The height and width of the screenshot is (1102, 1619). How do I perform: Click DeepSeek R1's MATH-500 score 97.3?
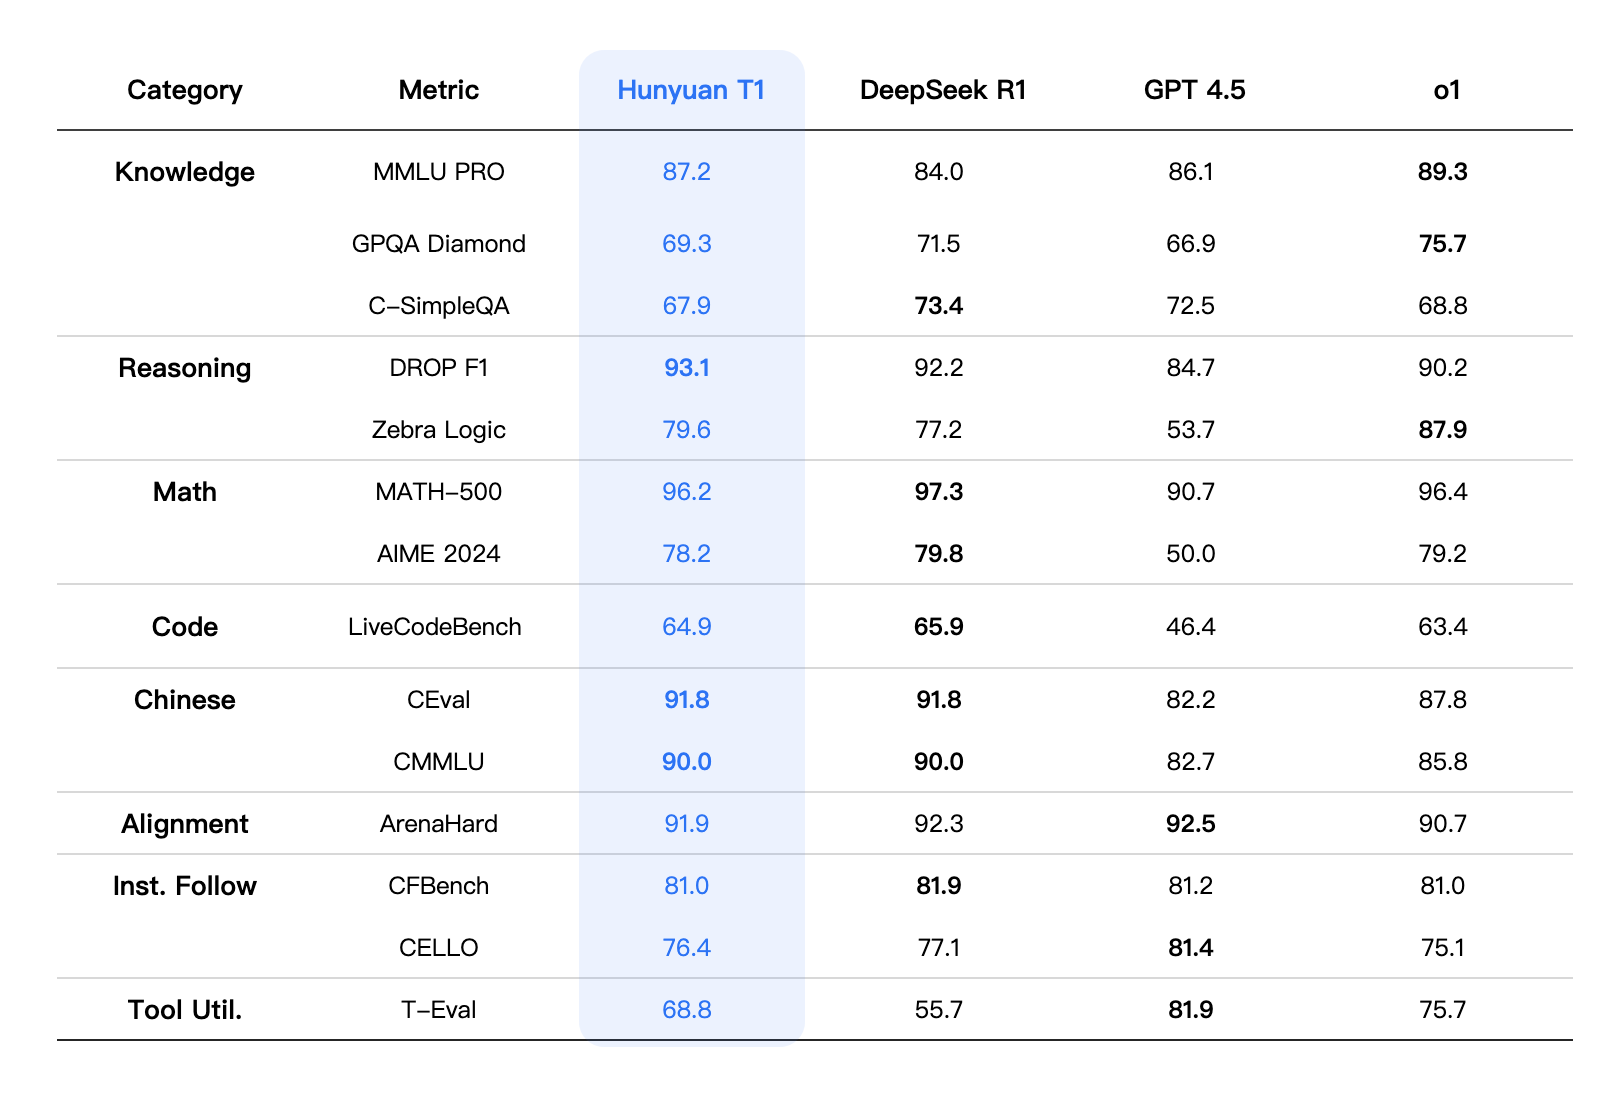pos(938,492)
